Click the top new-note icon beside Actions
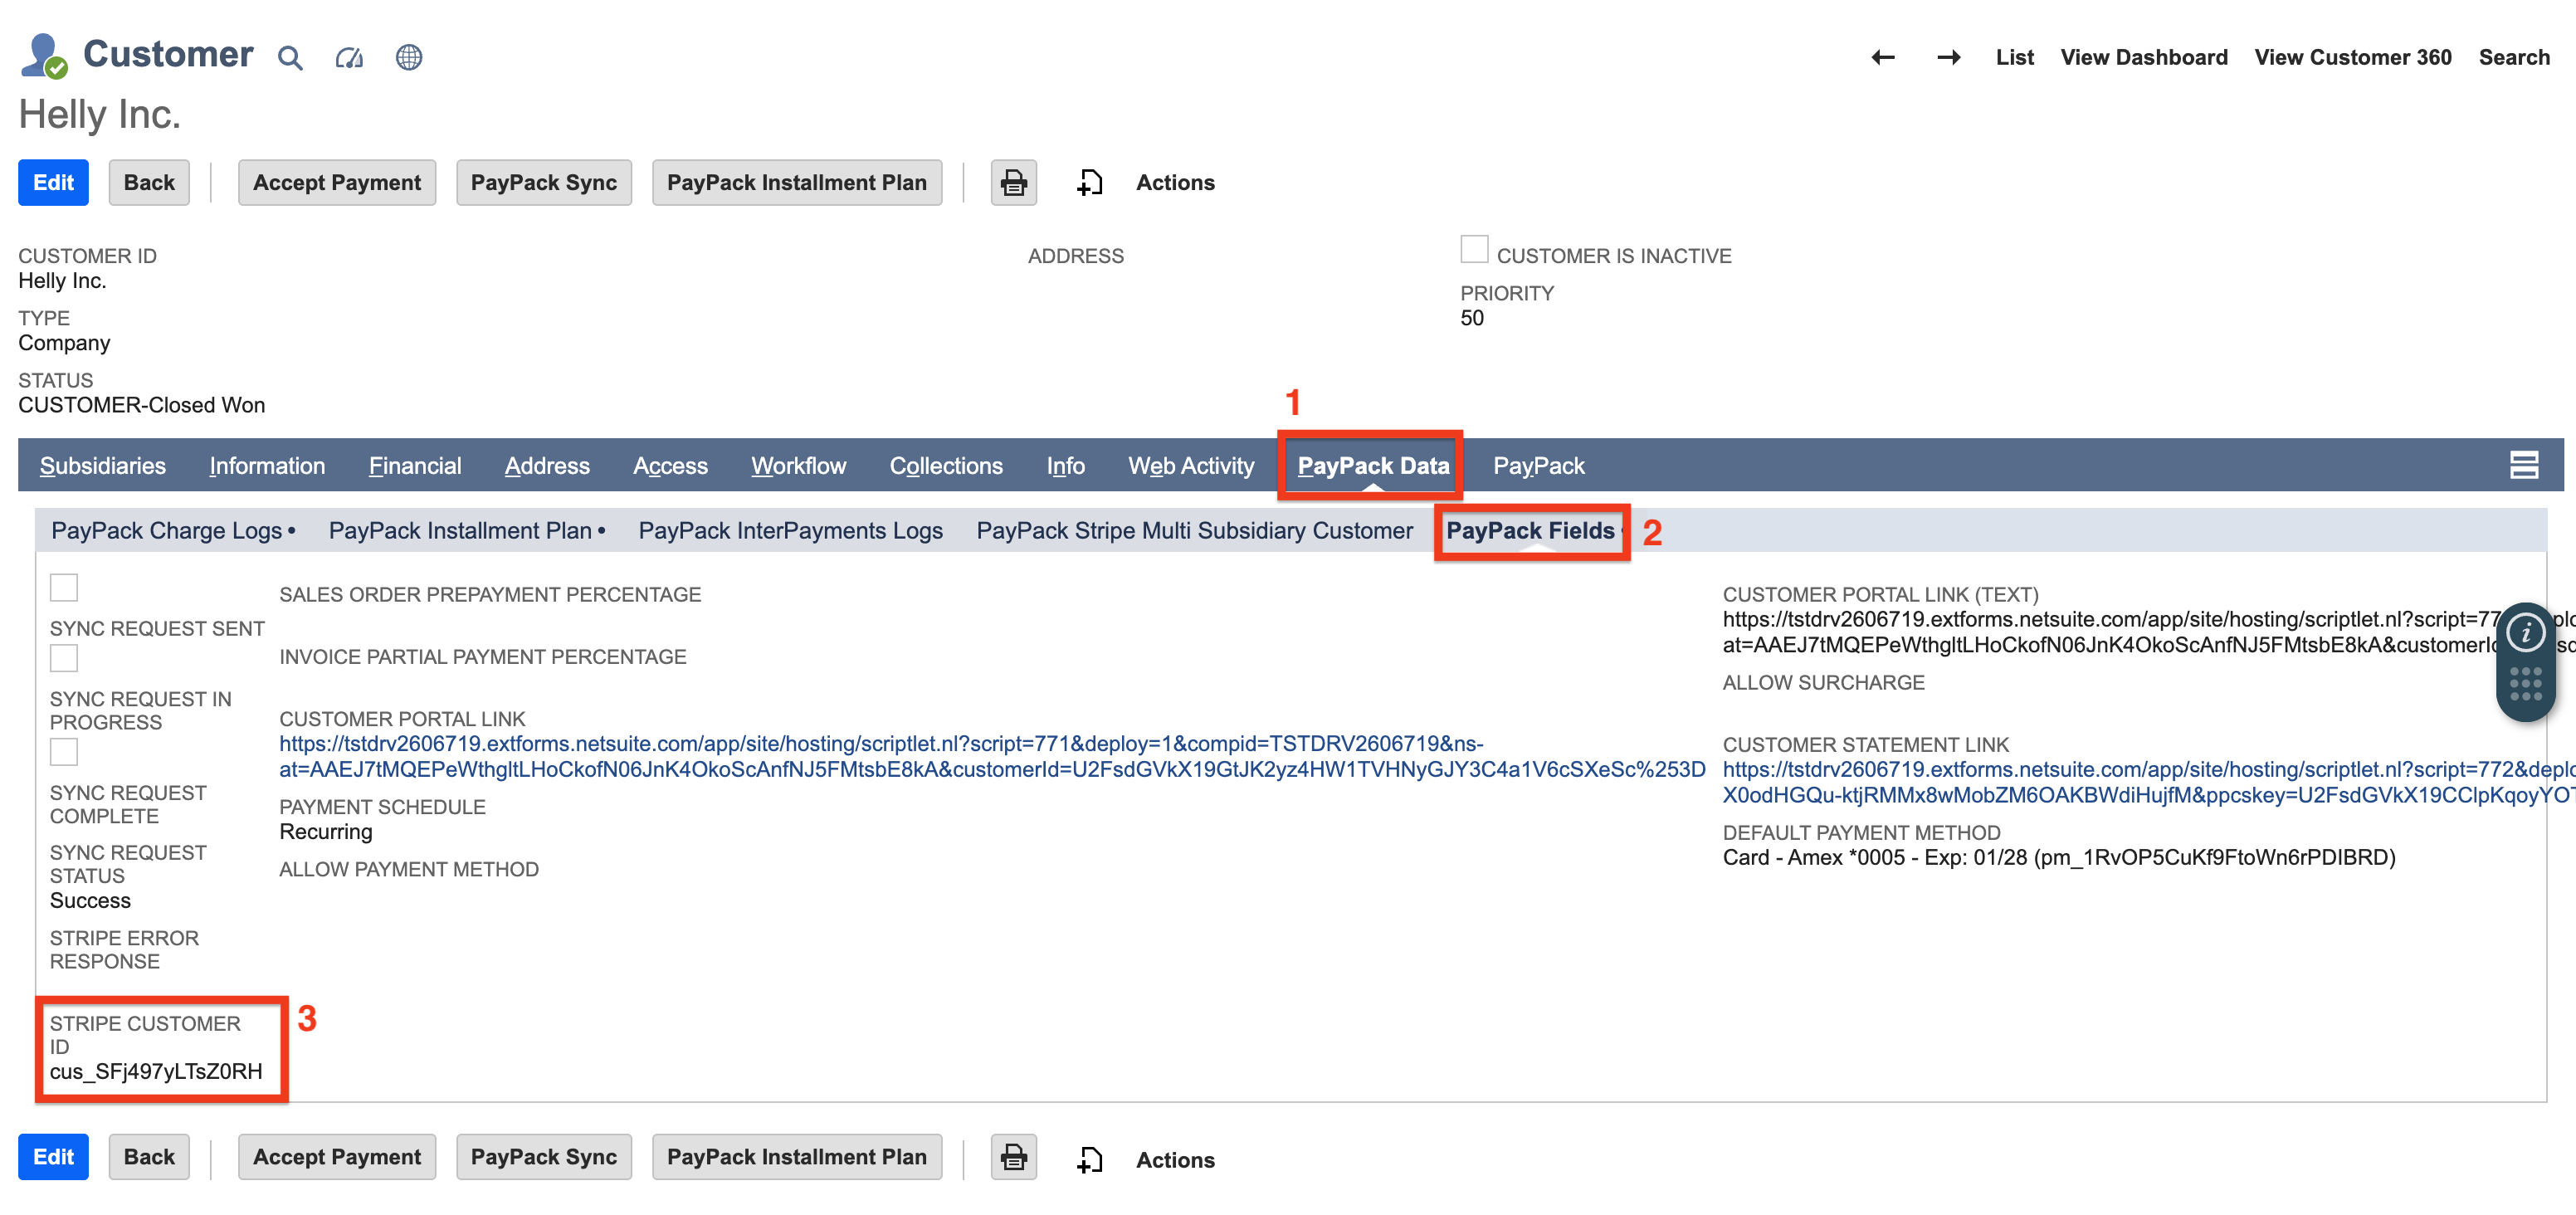2576x1215 pixels. [1089, 183]
